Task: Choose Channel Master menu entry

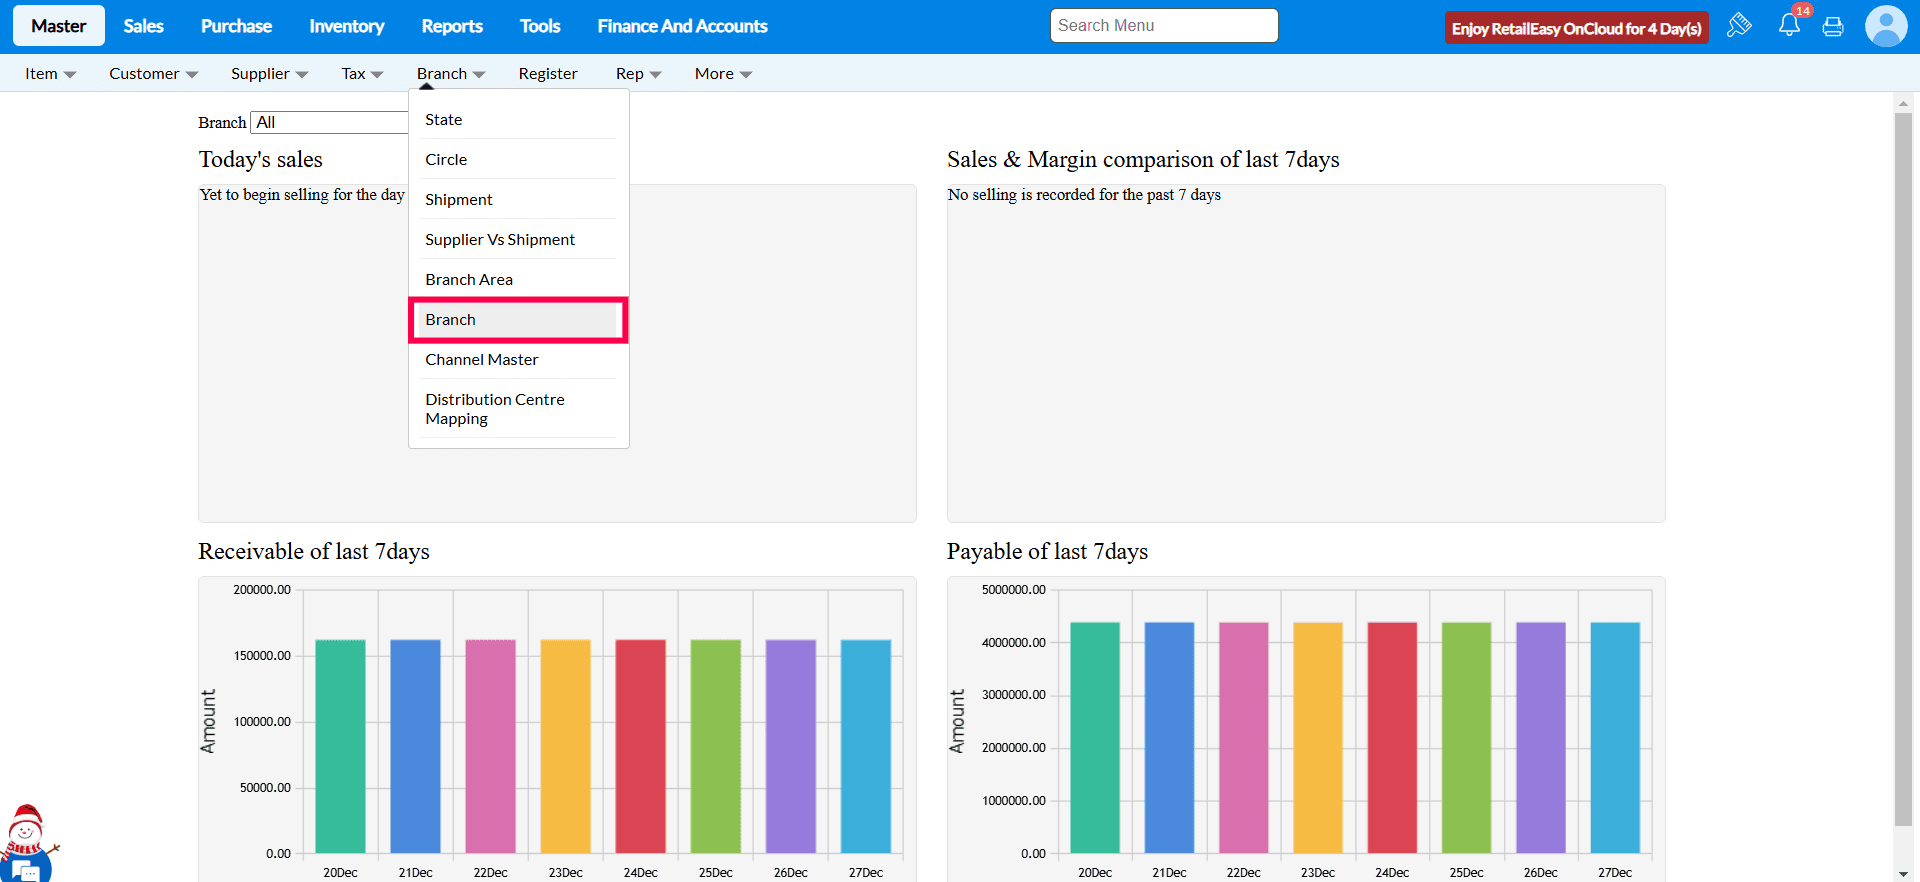Action: point(482,360)
